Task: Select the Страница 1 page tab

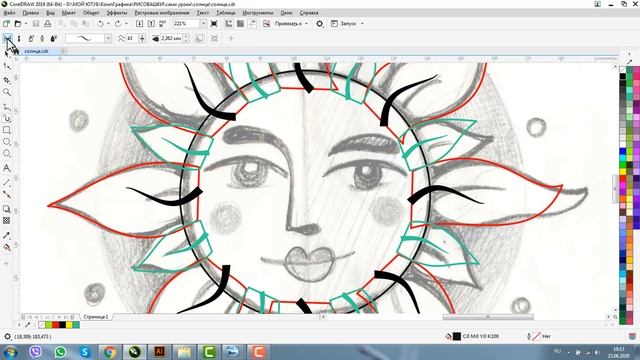Action: click(96, 317)
